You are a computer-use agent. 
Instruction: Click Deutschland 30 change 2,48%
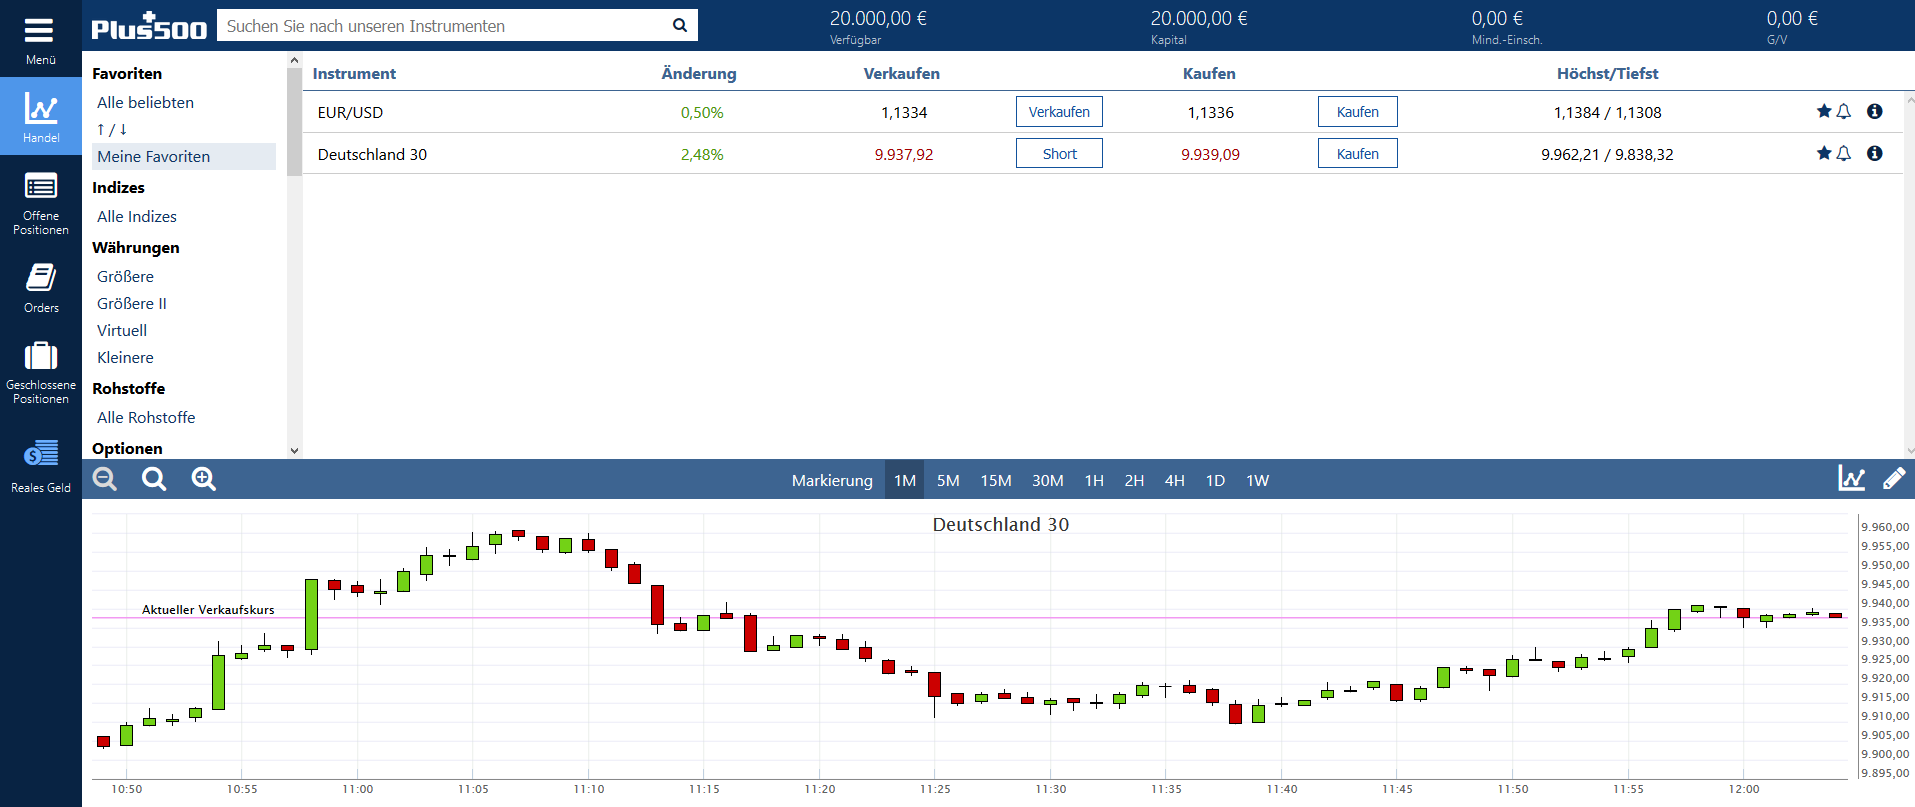pyautogui.click(x=702, y=155)
